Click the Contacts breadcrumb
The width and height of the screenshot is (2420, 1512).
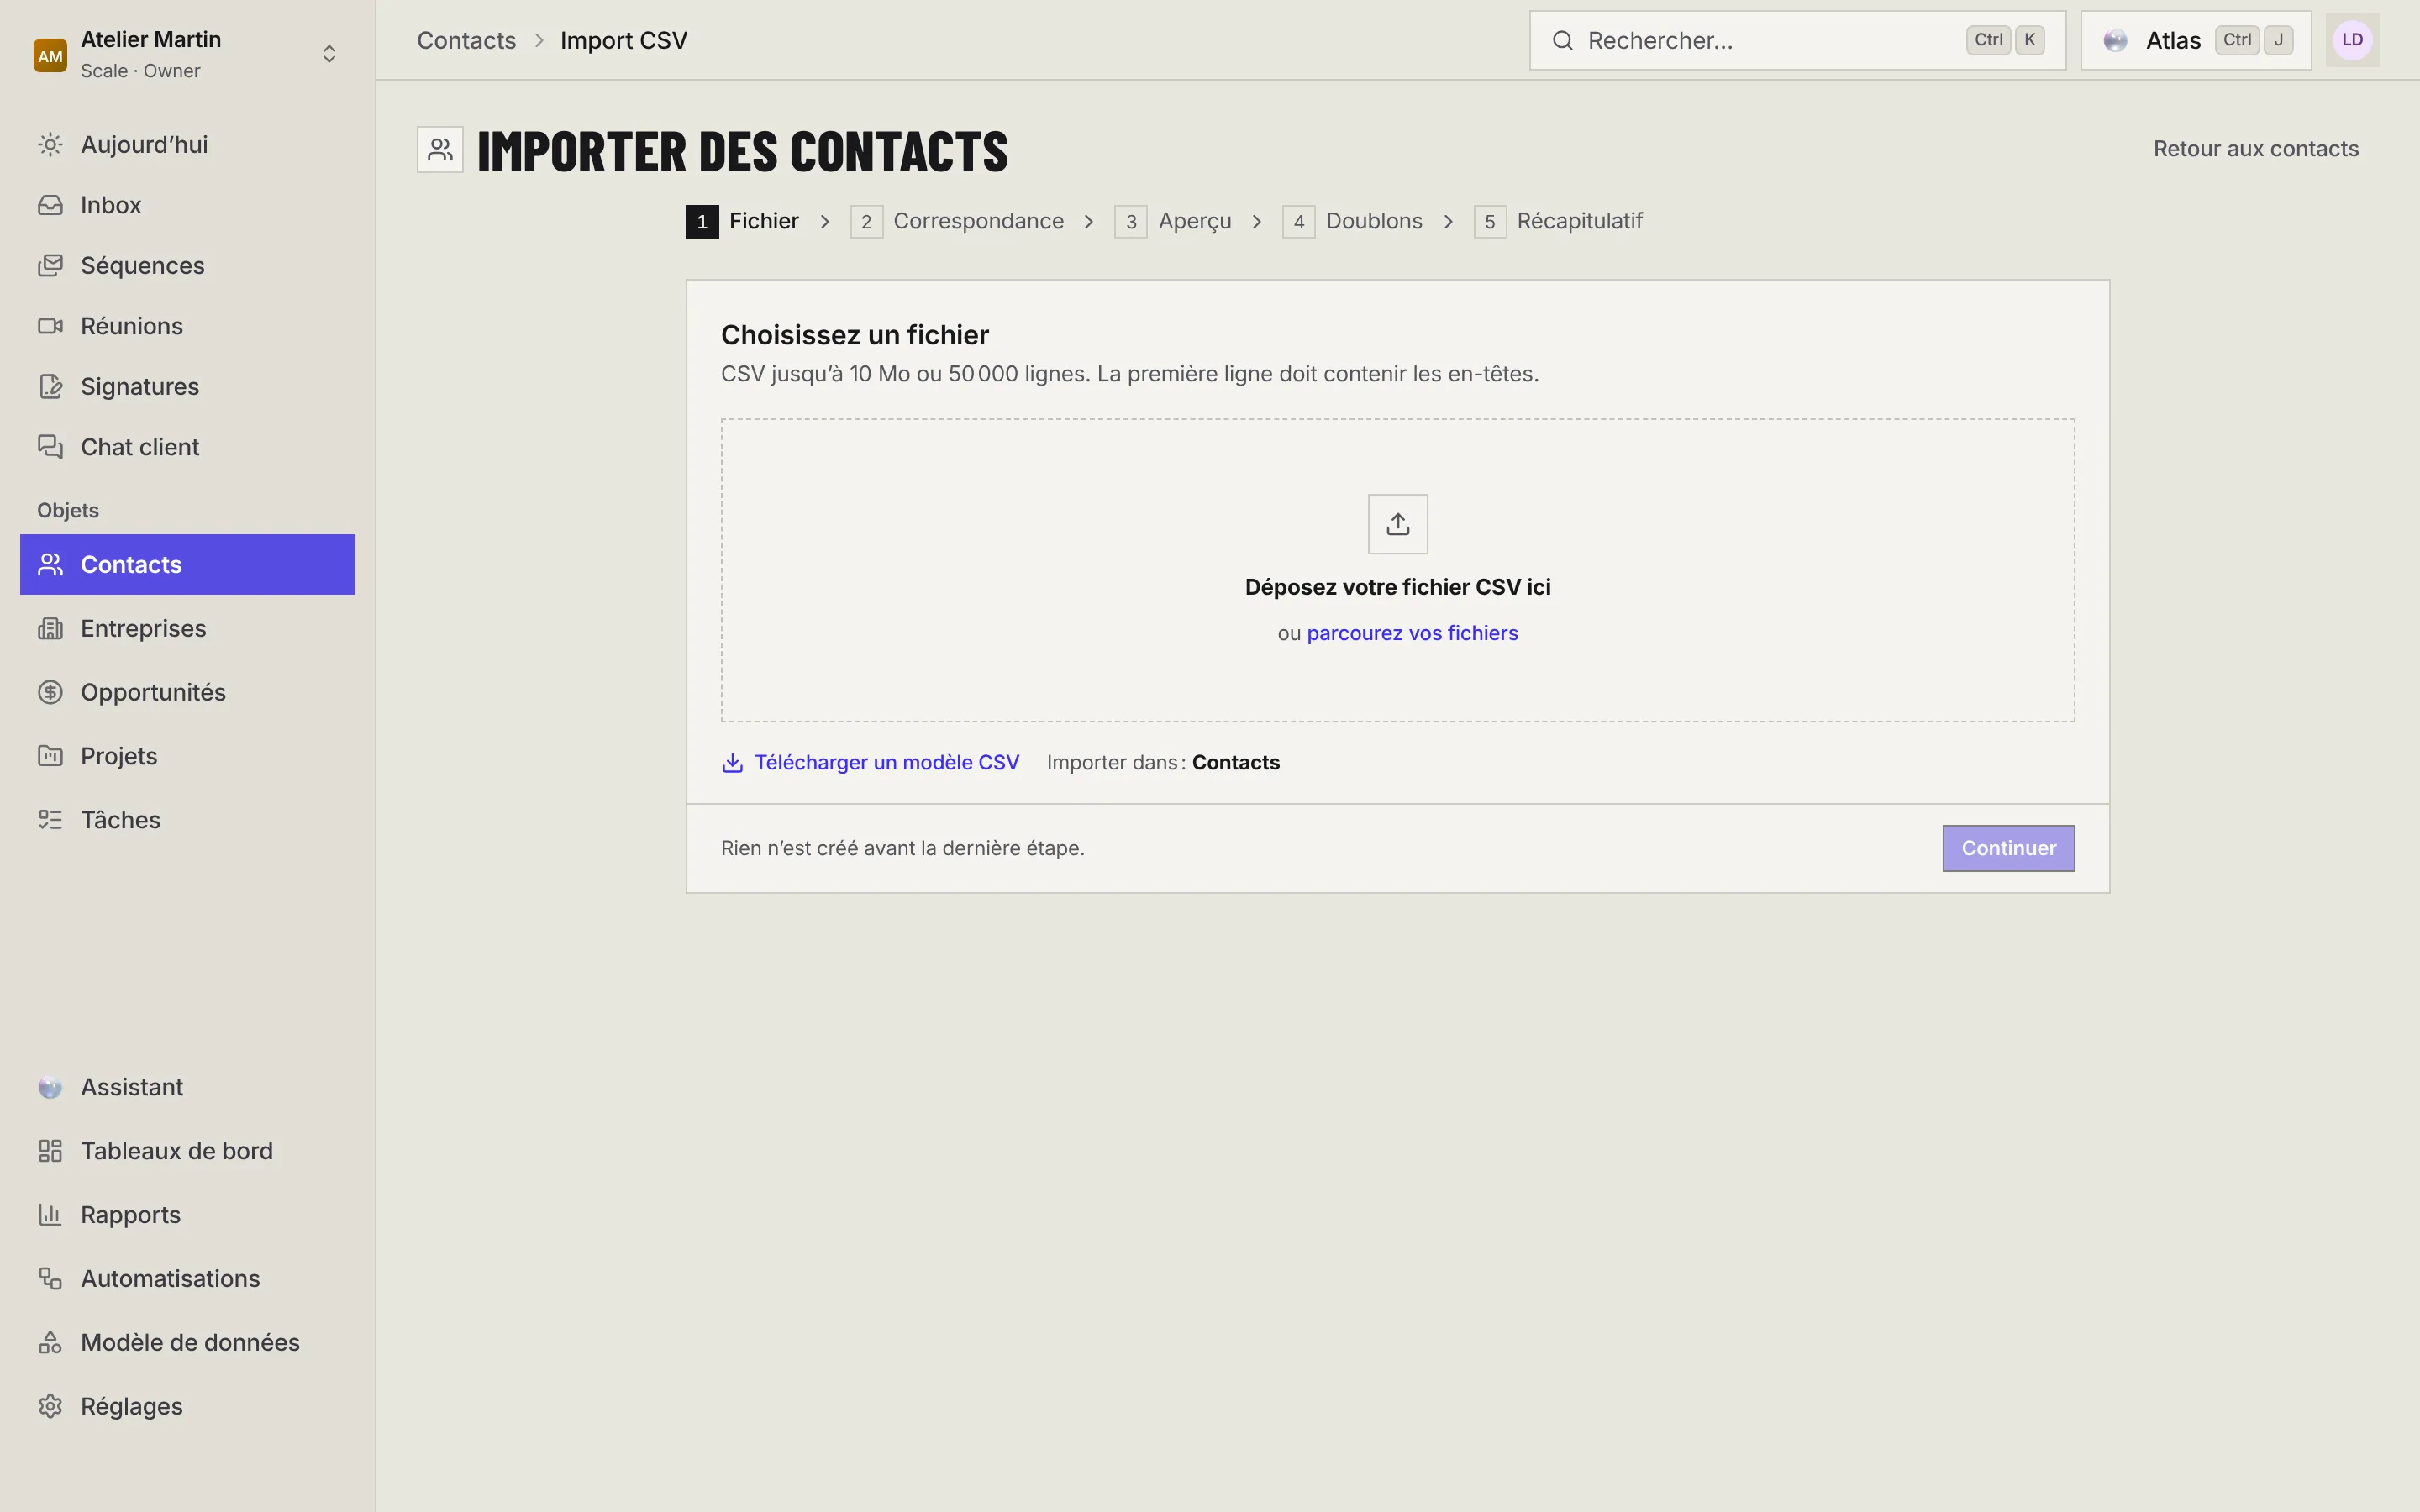(x=466, y=41)
